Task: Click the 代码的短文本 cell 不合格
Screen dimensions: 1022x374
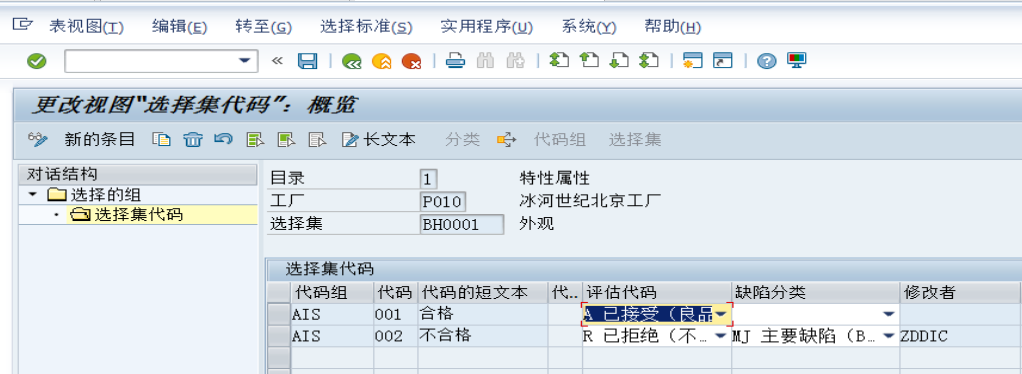Action: pos(482,336)
